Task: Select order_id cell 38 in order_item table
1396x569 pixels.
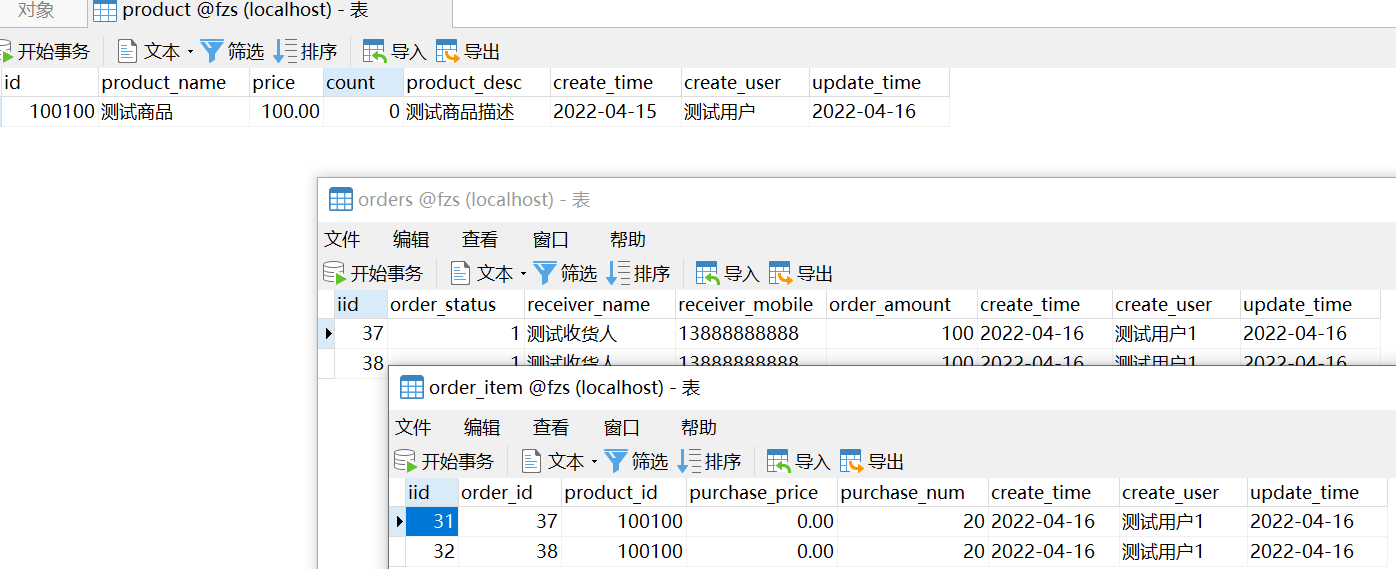Action: pyautogui.click(x=510, y=552)
